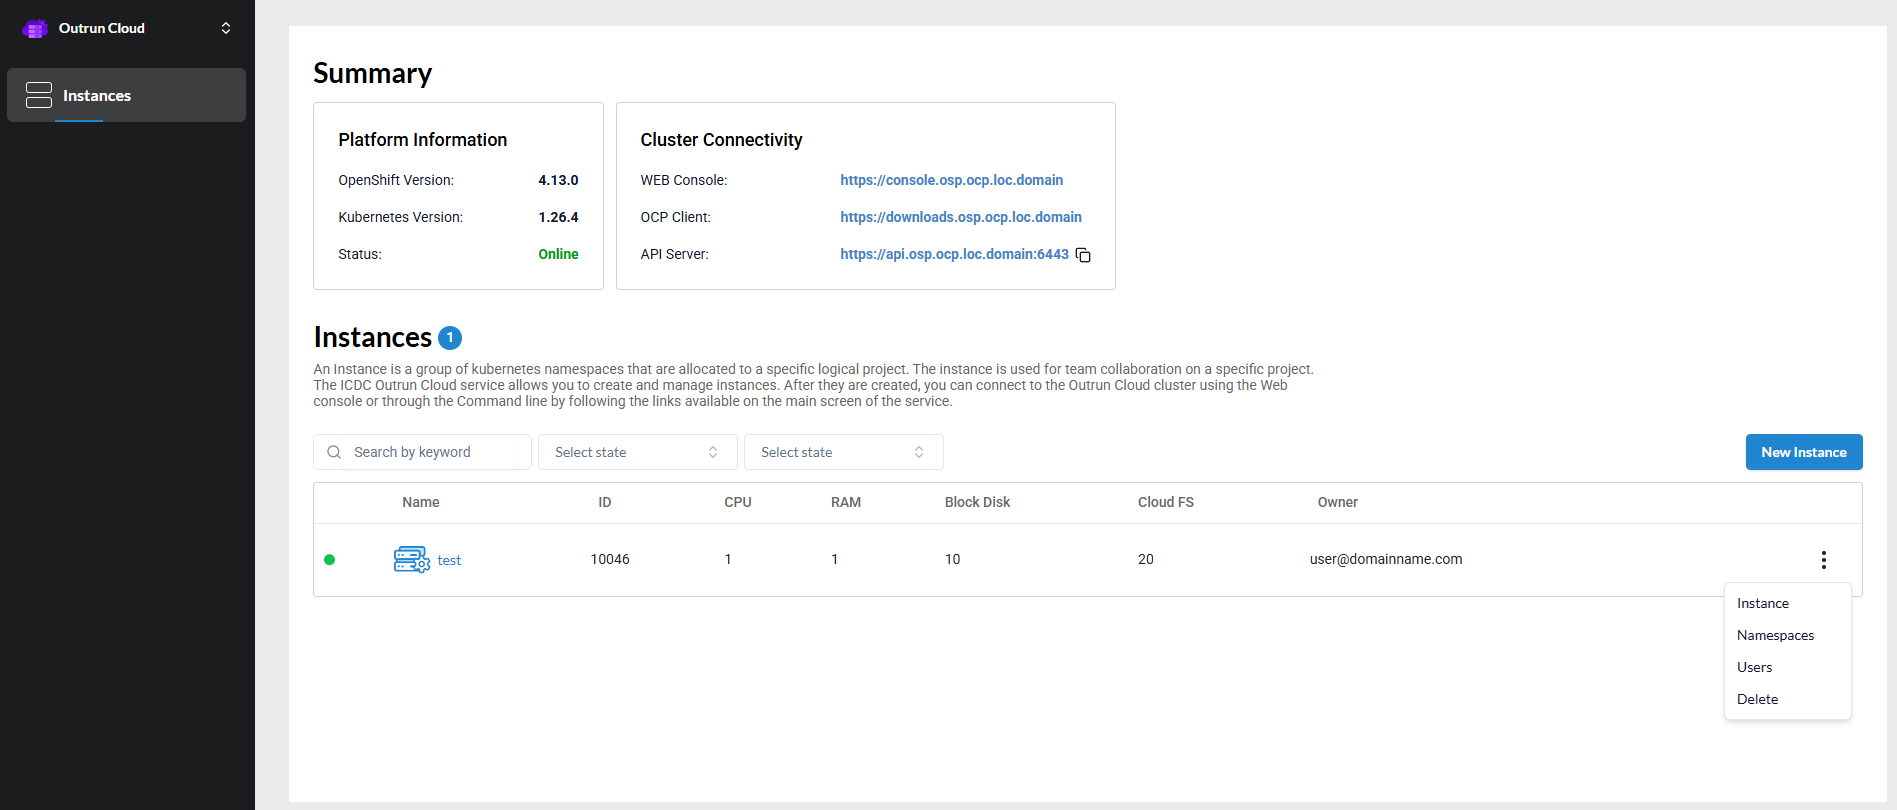Select Namespaces from the context menu
The width and height of the screenshot is (1897, 810).
coord(1775,635)
